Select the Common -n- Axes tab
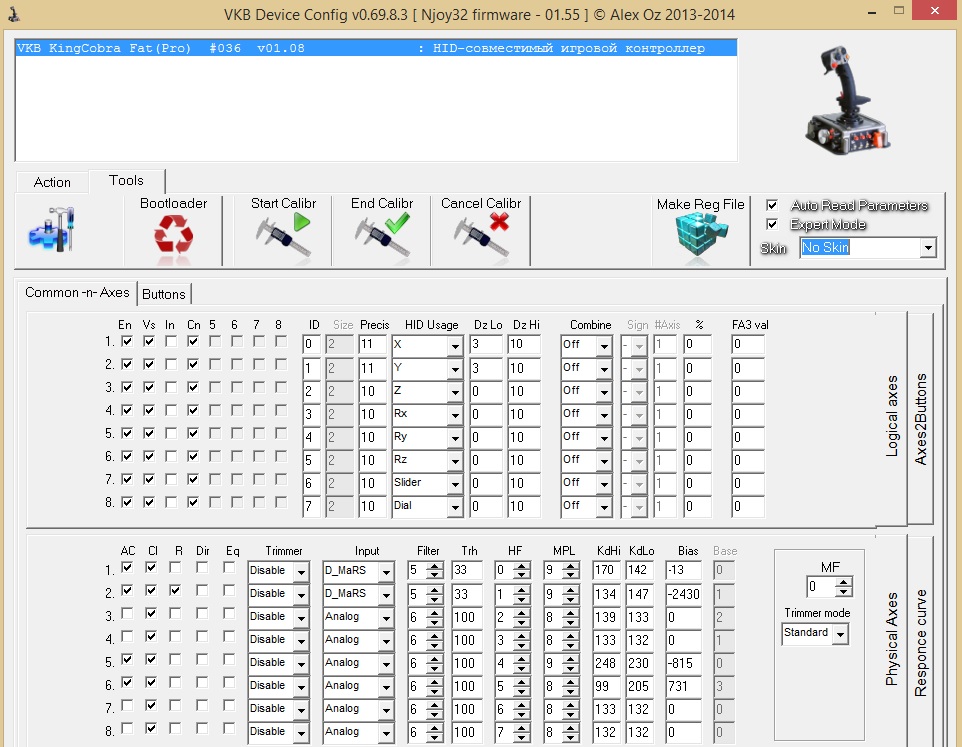962x747 pixels. coord(77,293)
